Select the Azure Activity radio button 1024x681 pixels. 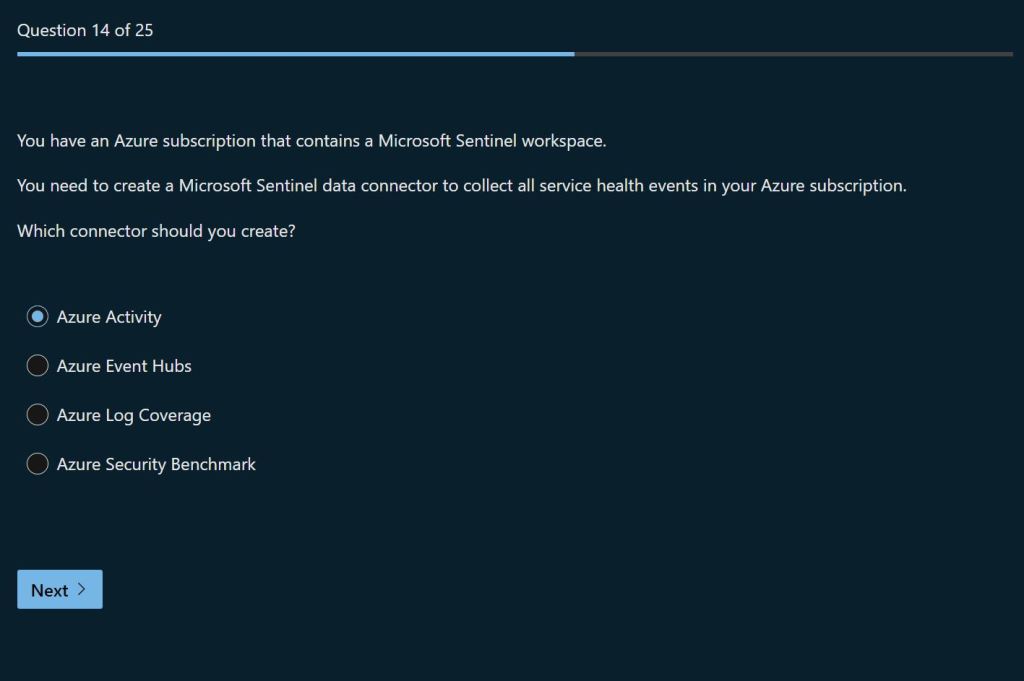37,317
